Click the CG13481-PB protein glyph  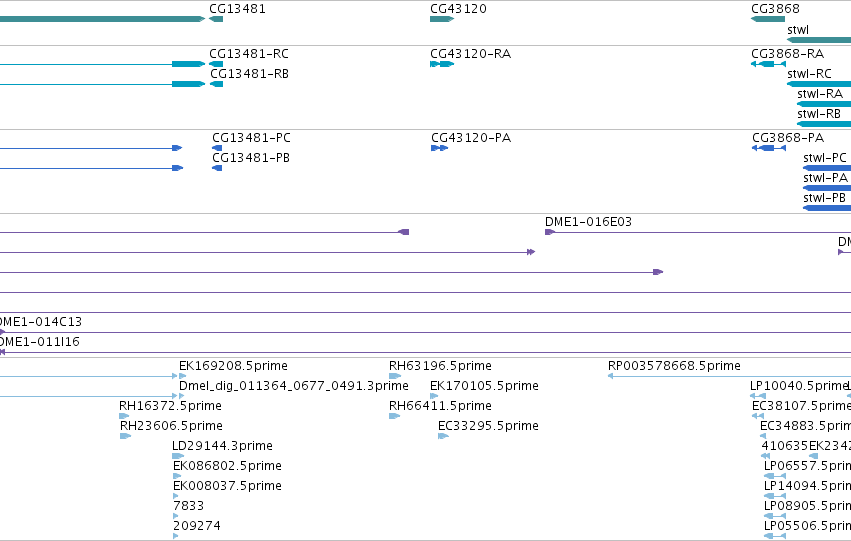click(x=217, y=168)
